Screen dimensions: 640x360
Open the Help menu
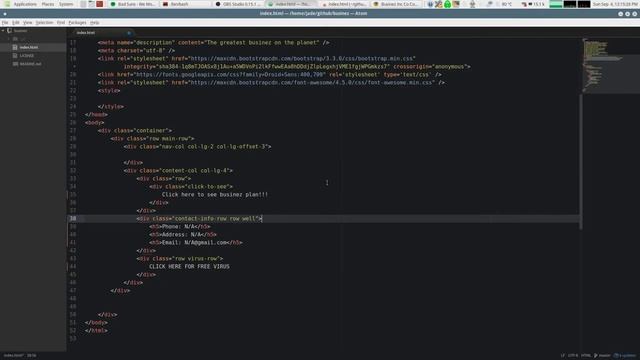pyautogui.click(x=94, y=22)
